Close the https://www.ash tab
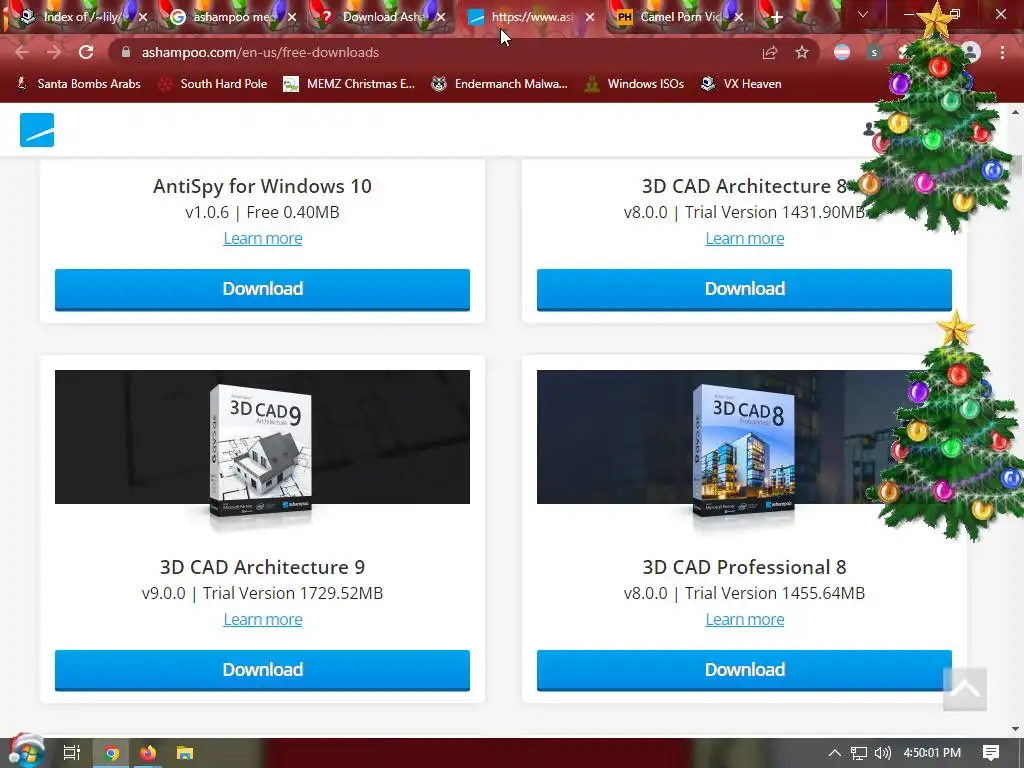The height and width of the screenshot is (768, 1024). [x=590, y=17]
